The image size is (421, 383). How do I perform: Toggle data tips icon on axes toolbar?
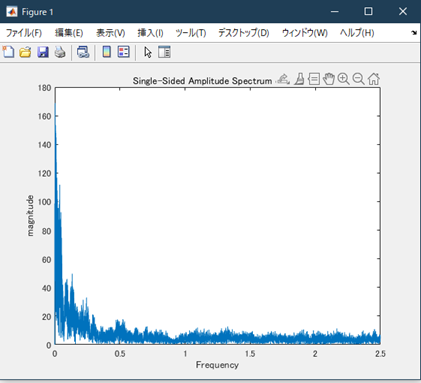coord(314,79)
